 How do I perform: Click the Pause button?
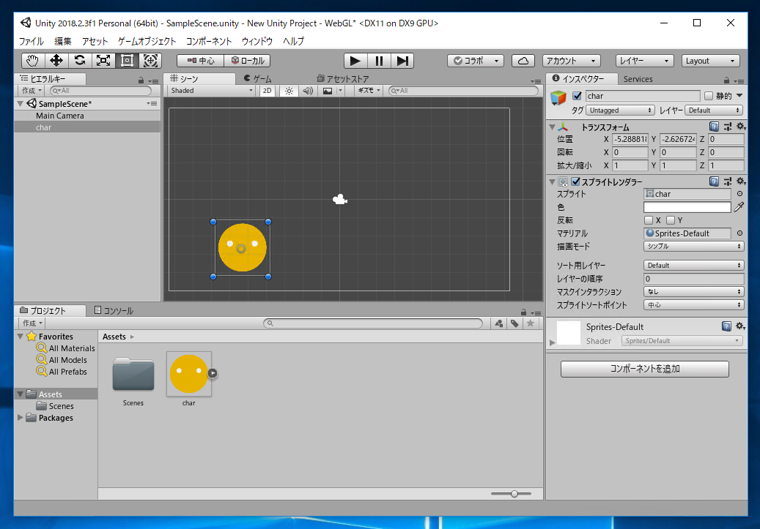379,61
